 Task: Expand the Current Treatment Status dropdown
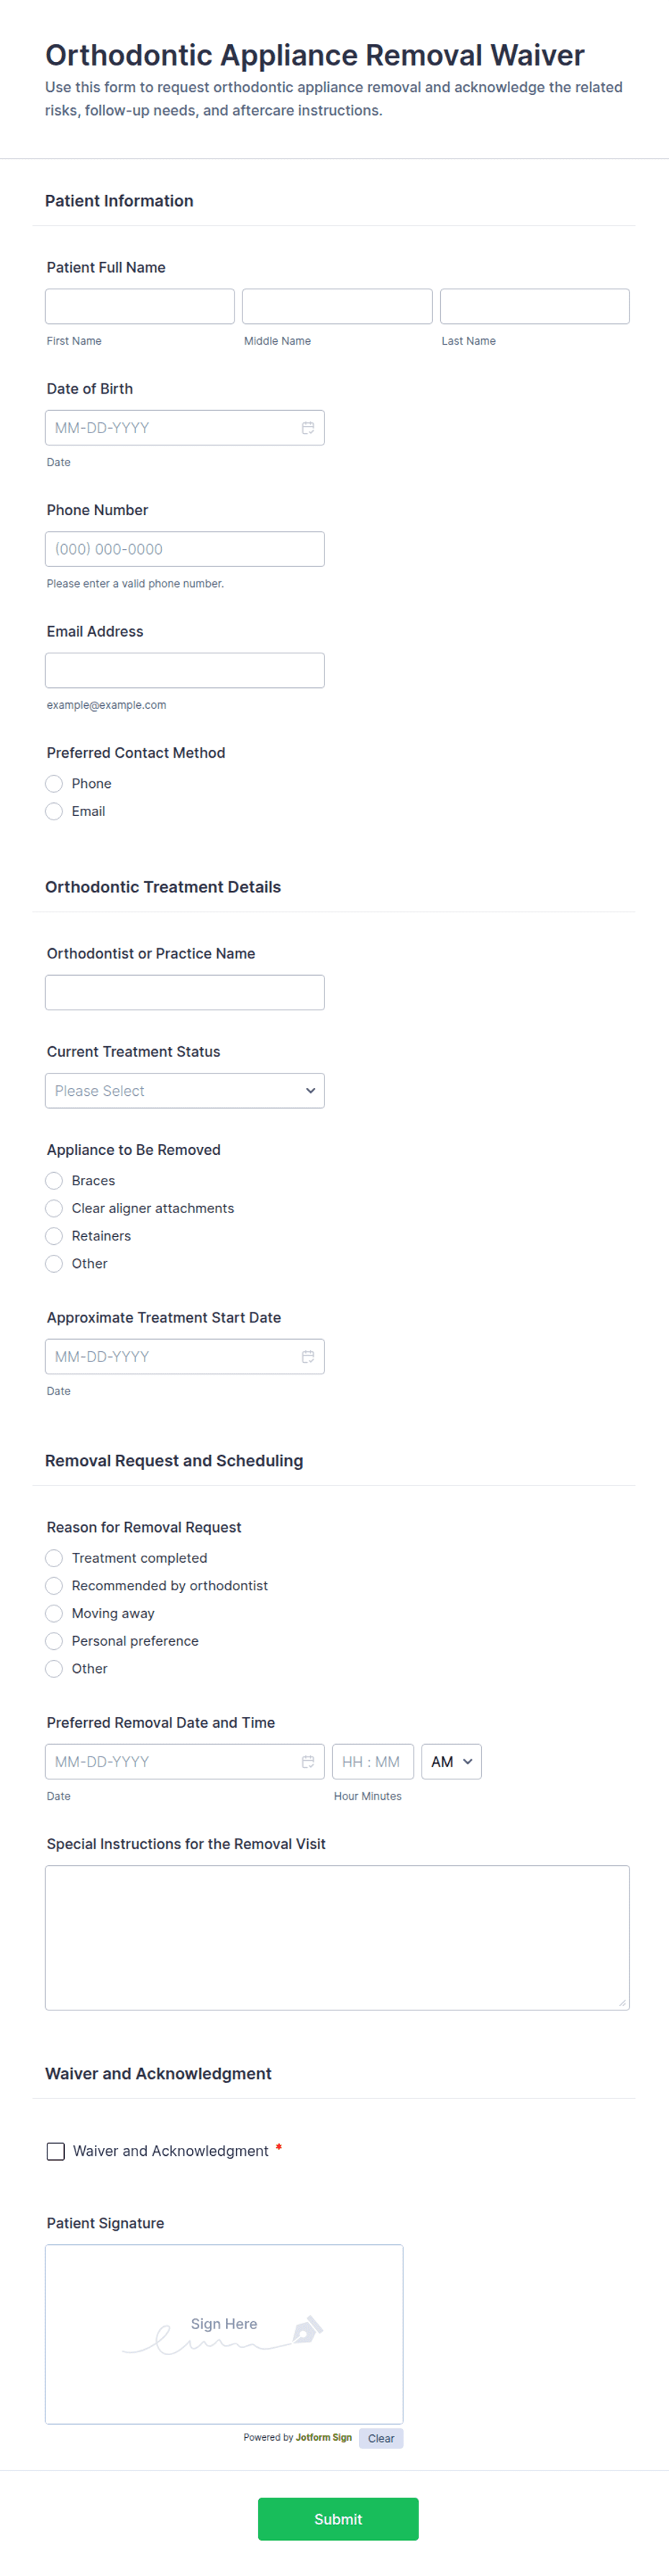(184, 1090)
